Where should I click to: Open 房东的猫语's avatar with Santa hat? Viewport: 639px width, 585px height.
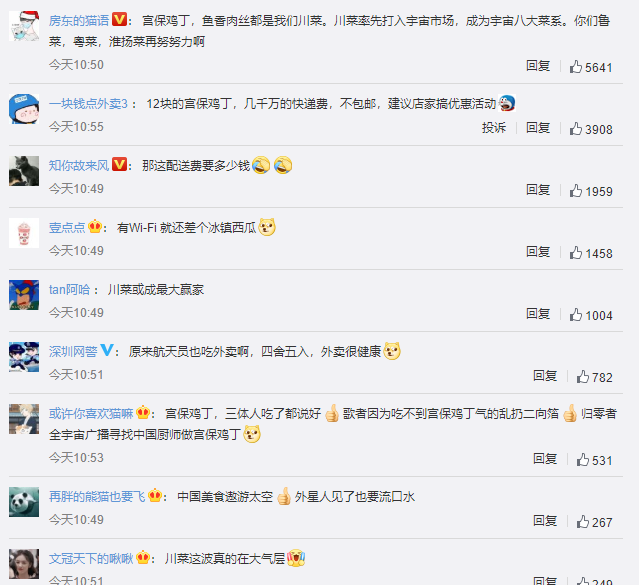pyautogui.click(x=24, y=26)
